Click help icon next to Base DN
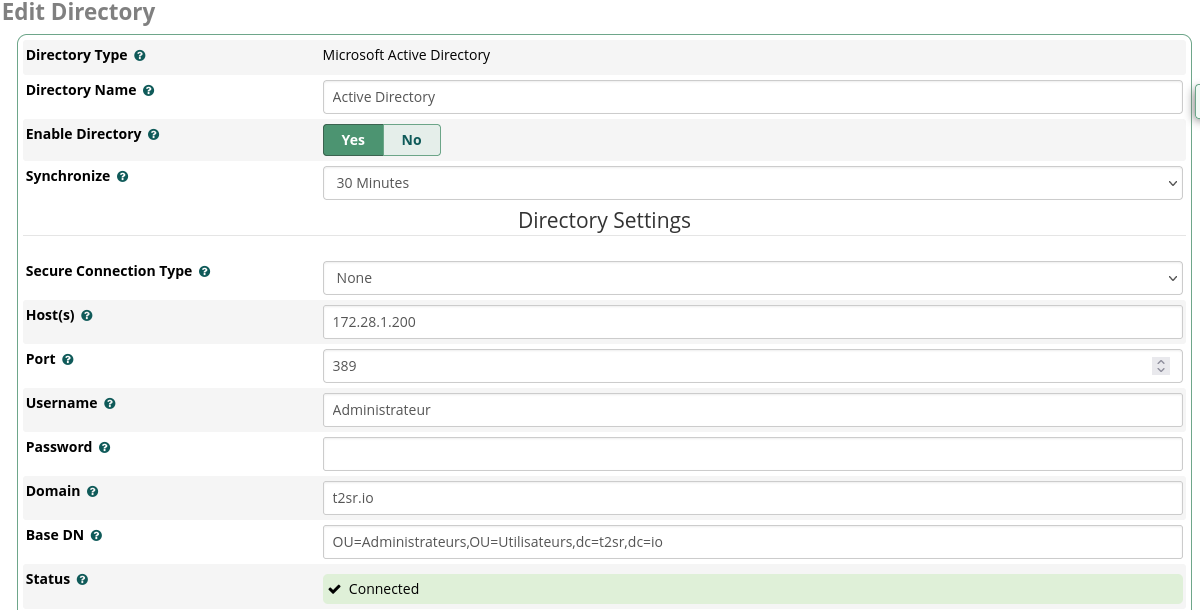 point(97,536)
